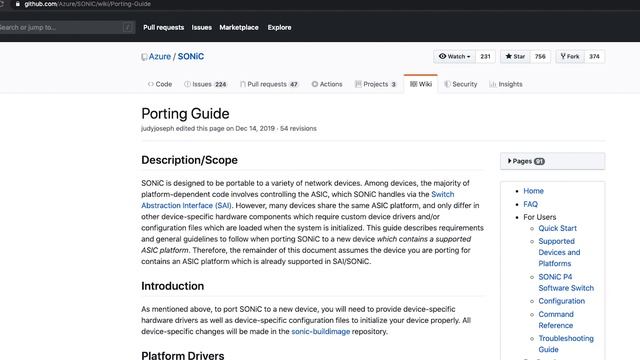The height and width of the screenshot is (360, 640).
Task: Click the repository book icon
Action: pos(144,57)
